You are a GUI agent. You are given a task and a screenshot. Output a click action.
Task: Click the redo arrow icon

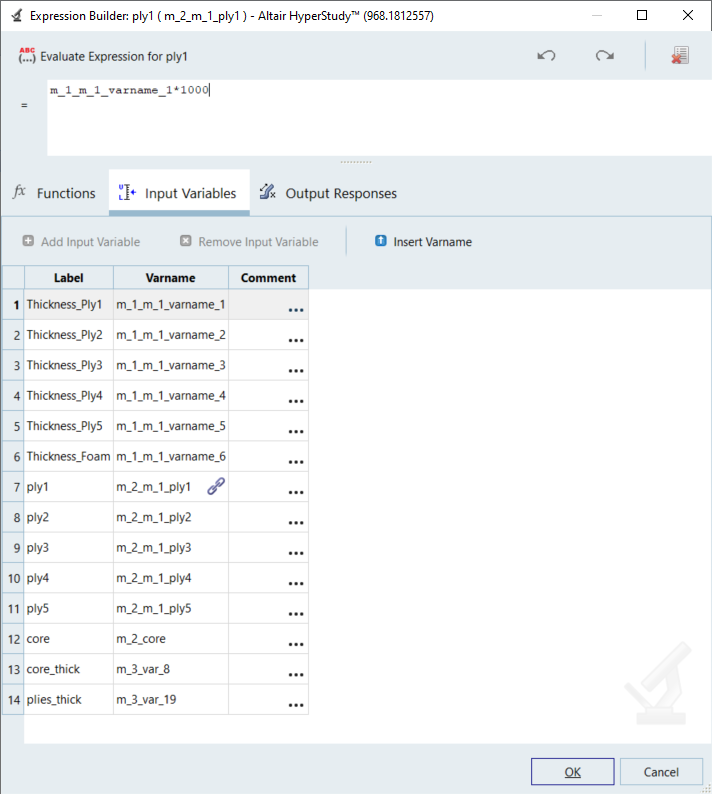point(604,56)
